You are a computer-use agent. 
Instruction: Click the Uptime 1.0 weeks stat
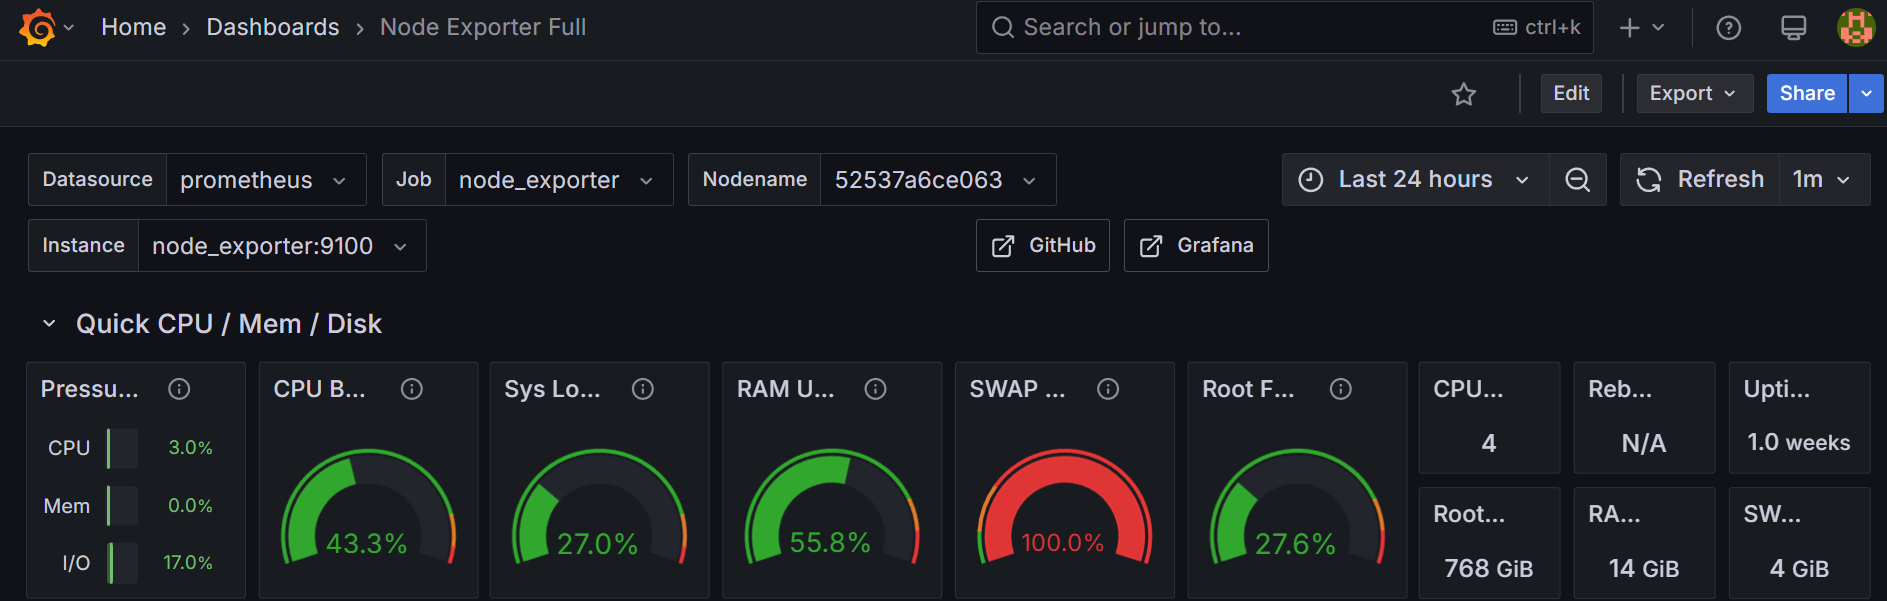pyautogui.click(x=1798, y=442)
